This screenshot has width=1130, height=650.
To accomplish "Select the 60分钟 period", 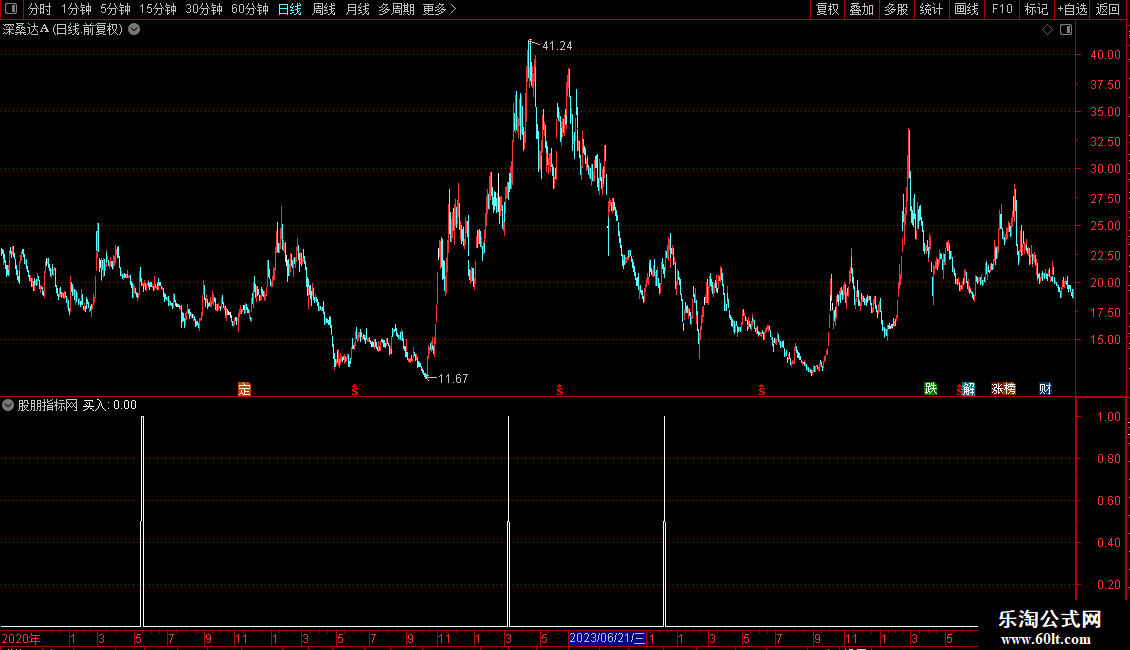I will point(249,9).
